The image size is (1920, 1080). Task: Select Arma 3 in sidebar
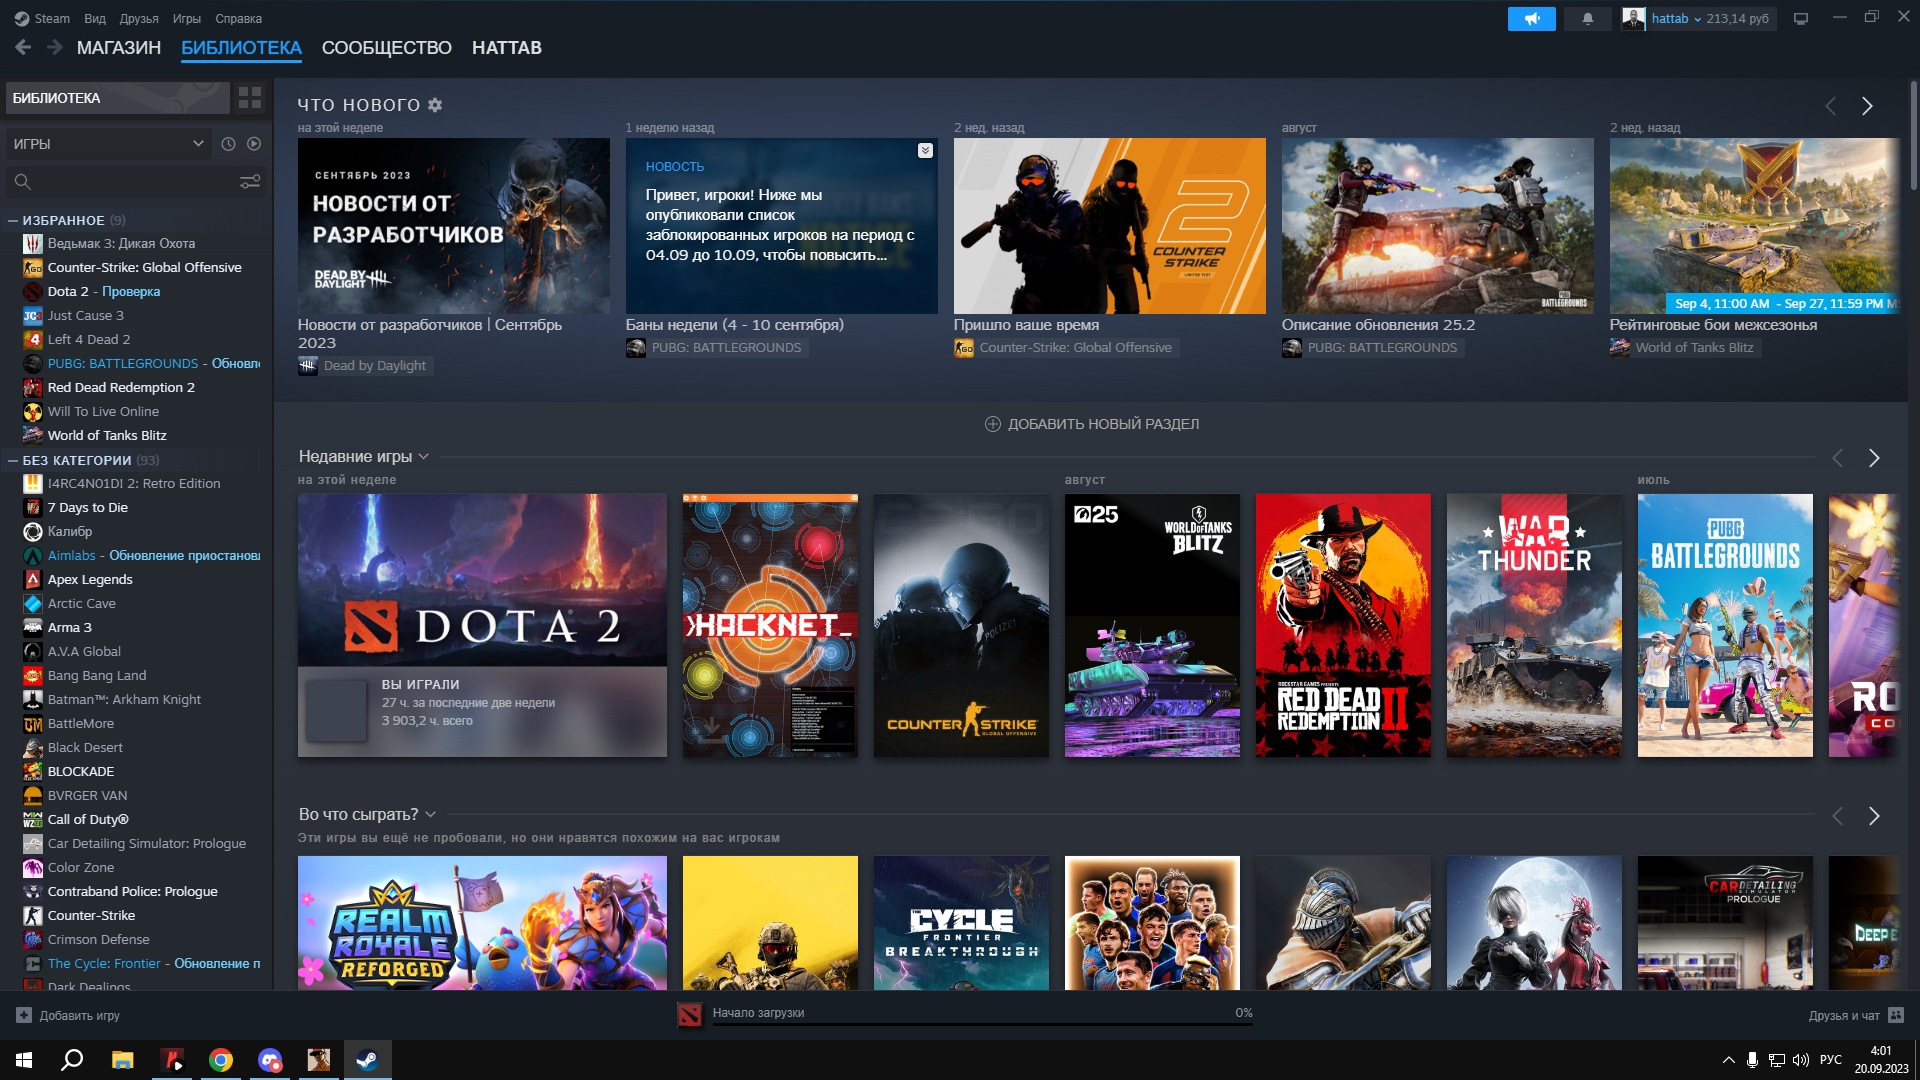coord(70,627)
